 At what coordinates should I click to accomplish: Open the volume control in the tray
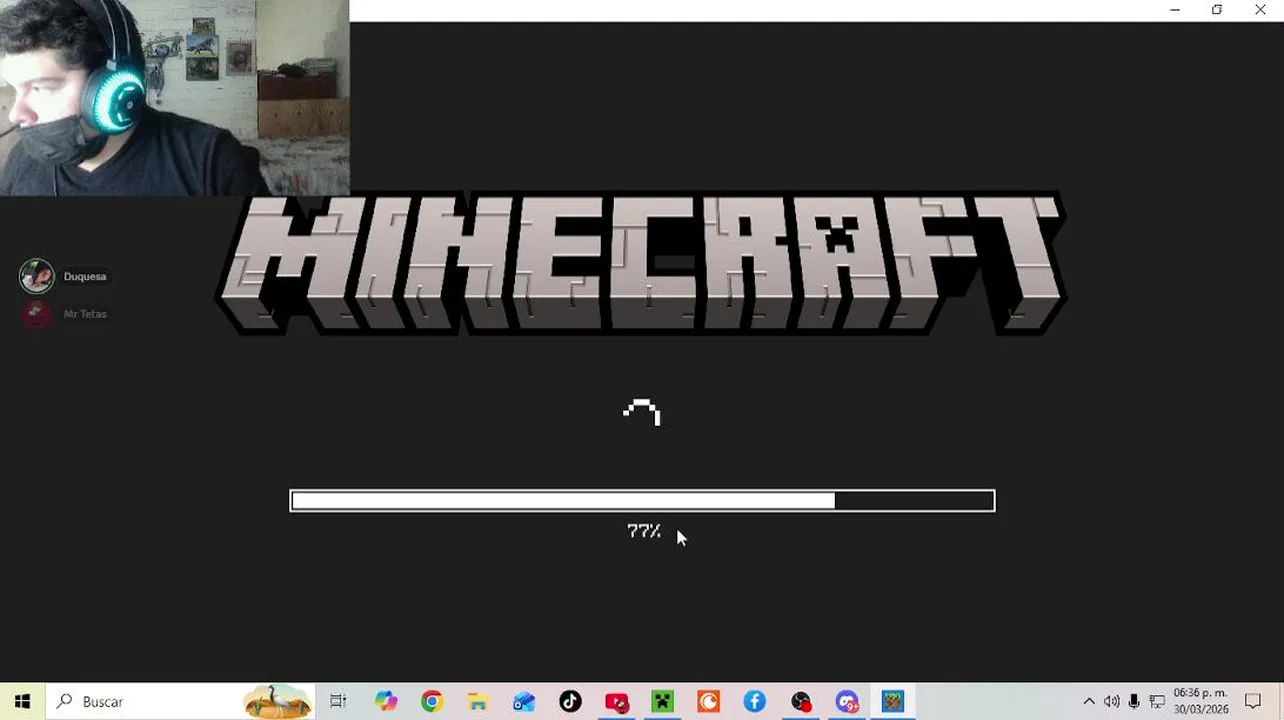1111,701
